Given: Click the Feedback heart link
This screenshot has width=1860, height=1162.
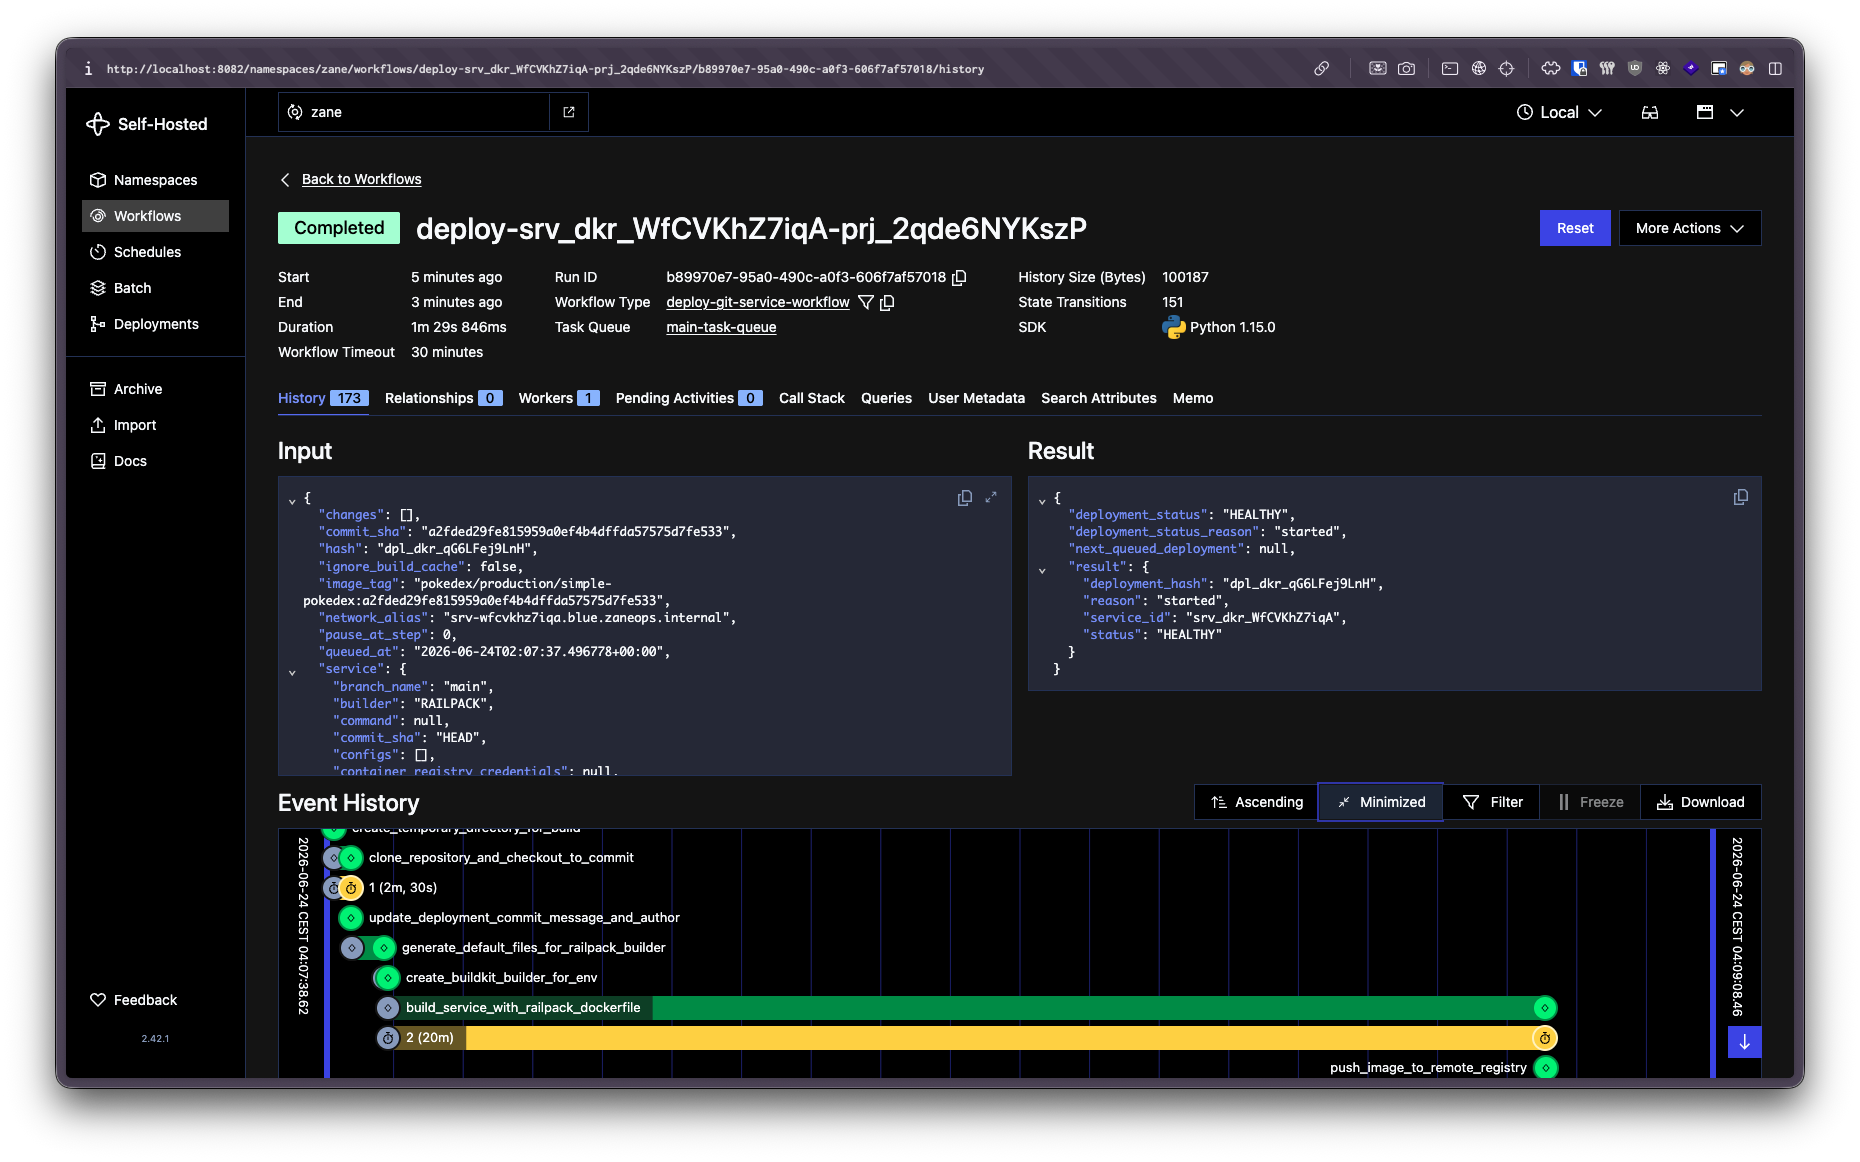Looking at the screenshot, I should pyautogui.click(x=133, y=1000).
